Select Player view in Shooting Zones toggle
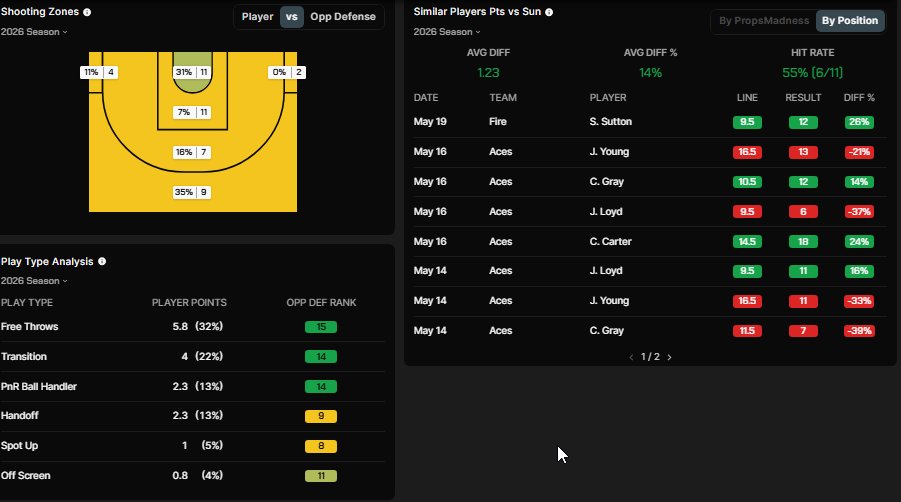Viewport: 901px width, 502px height. coord(257,17)
